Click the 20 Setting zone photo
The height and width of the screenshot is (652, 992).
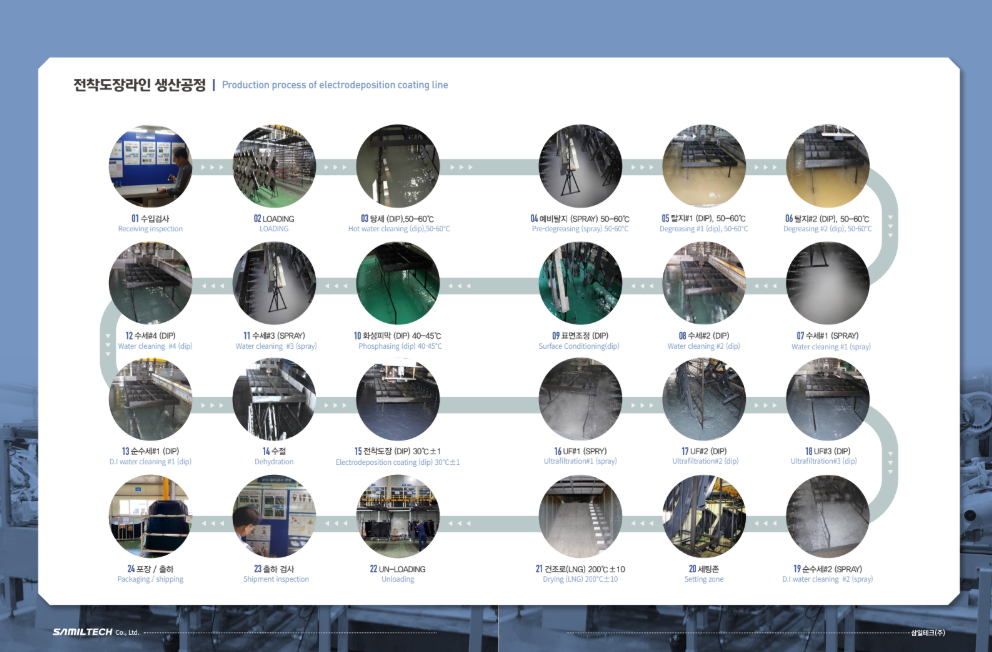point(704,517)
